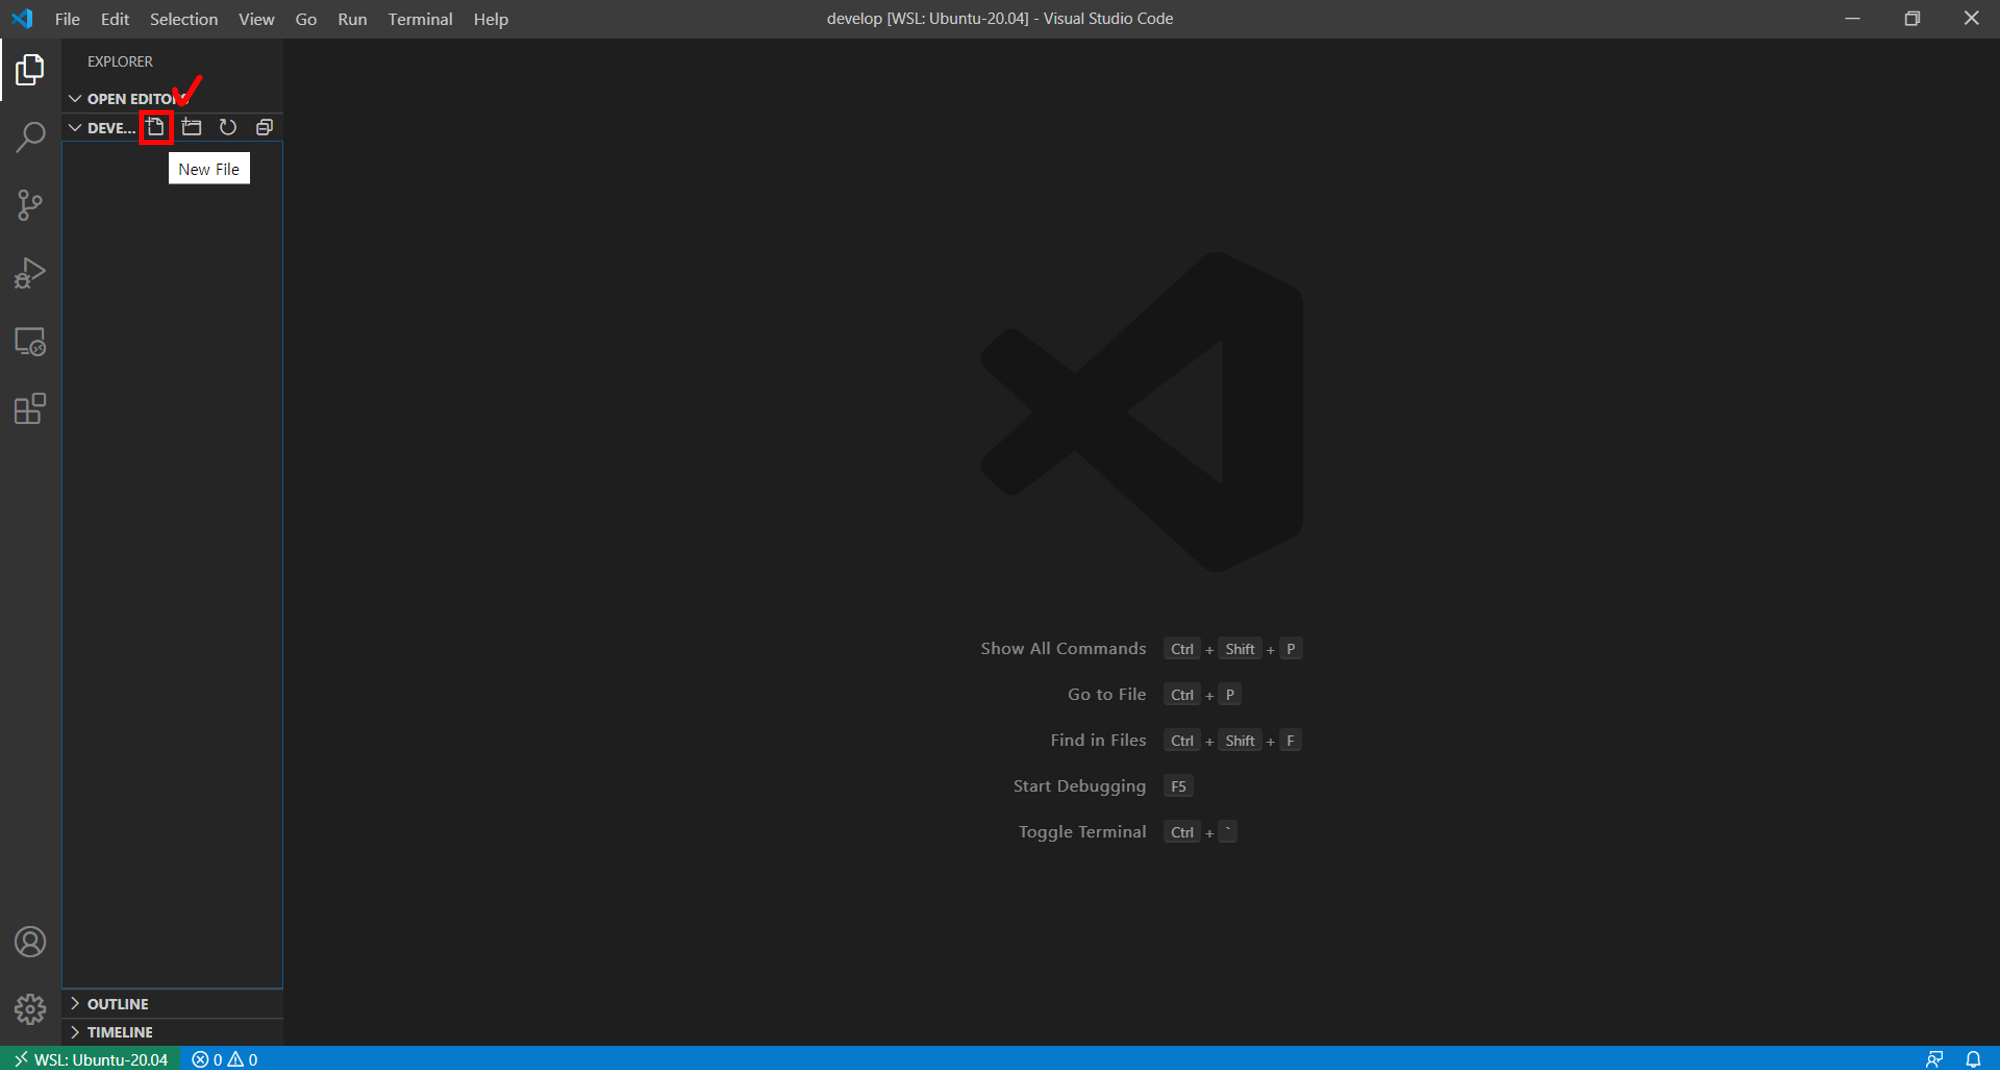Click the Go to File label
This screenshot has height=1070, width=2000.
click(x=1106, y=694)
